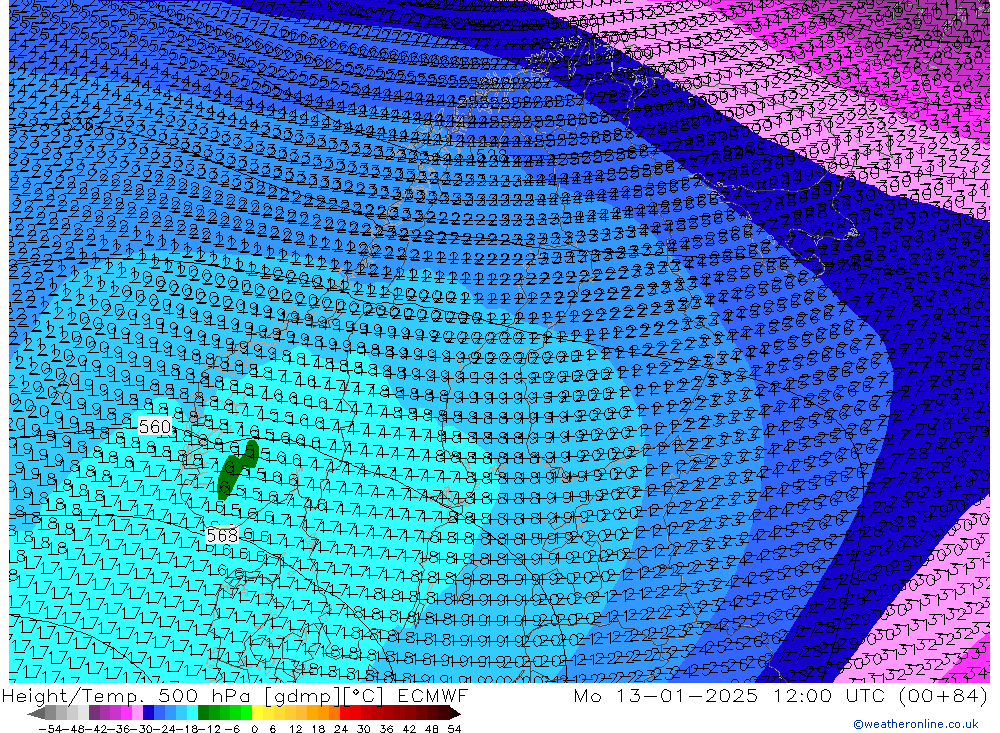Select the Height/Temp. 500 hPa title text

(x=128, y=695)
